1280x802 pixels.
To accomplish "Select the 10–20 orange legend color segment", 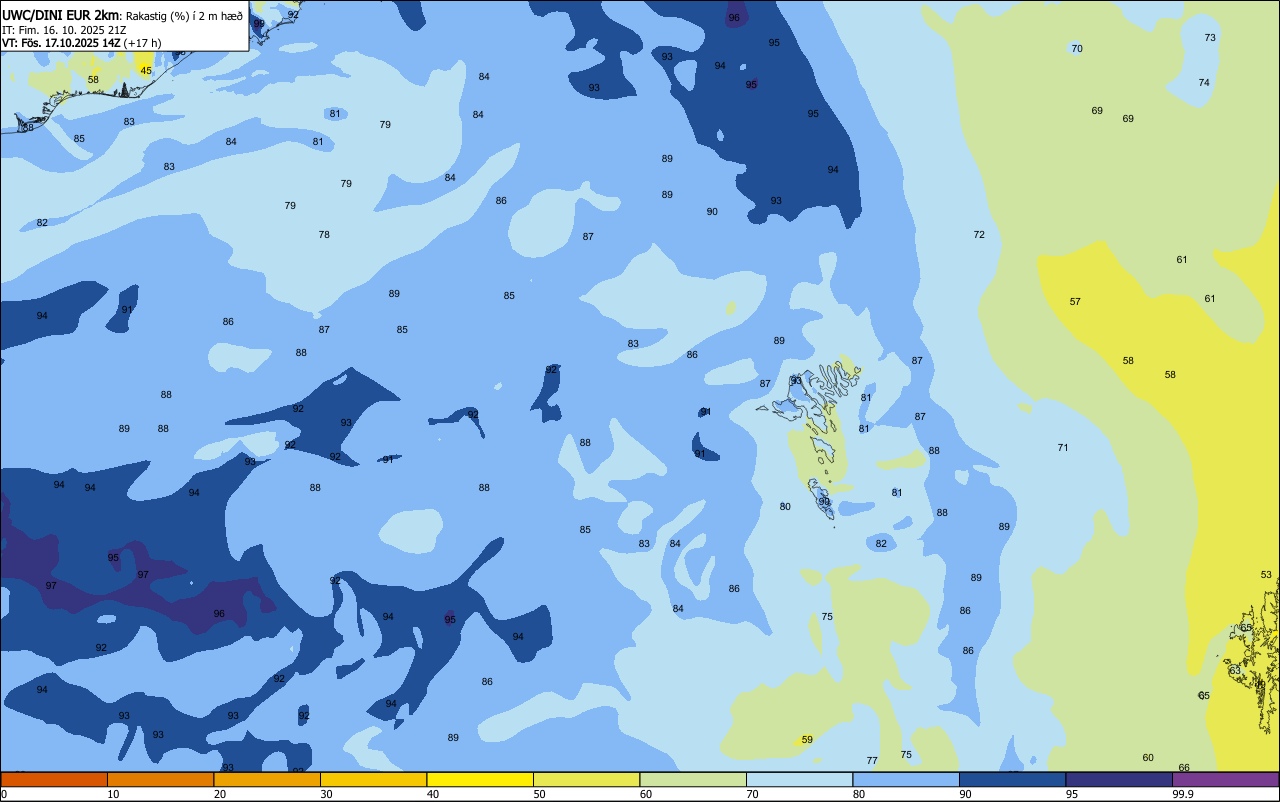I will [160, 779].
